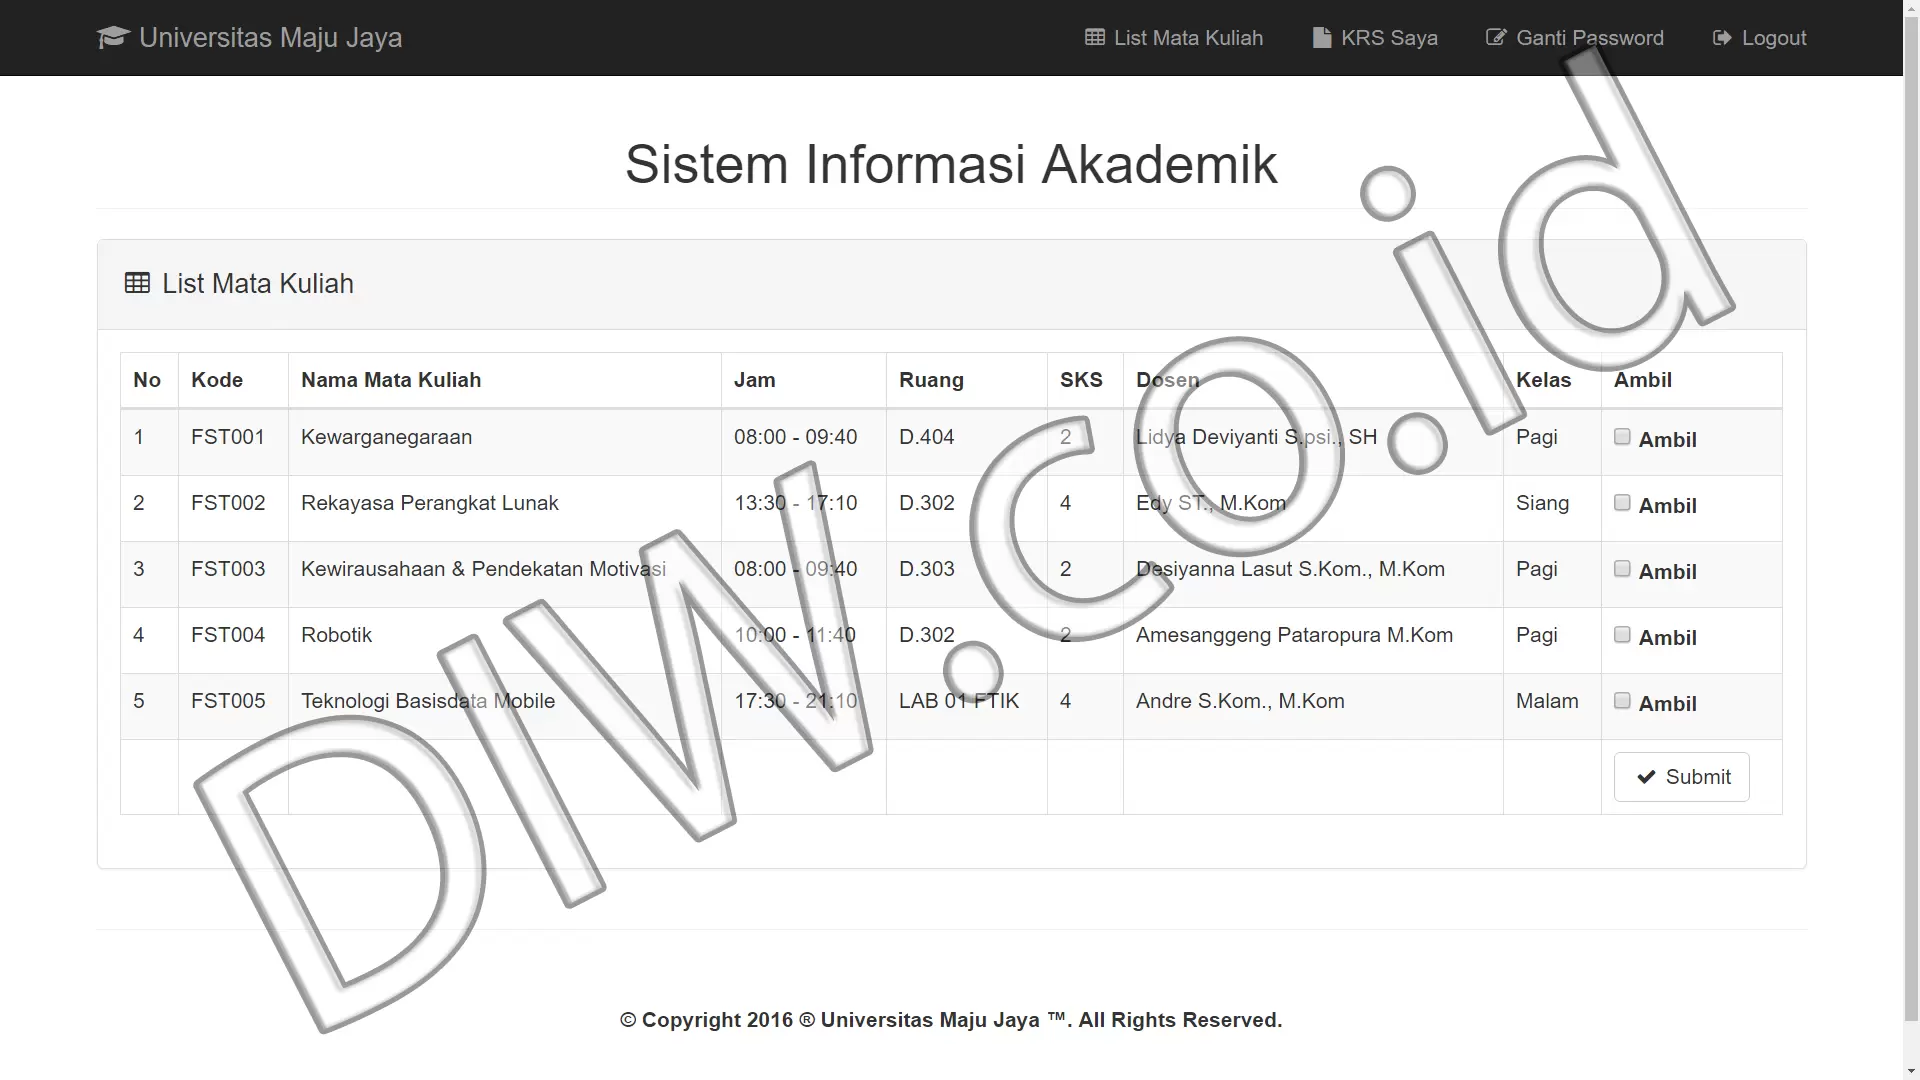Viewport: 1920px width, 1080px height.
Task: Click the graduation cap icon in the navbar
Action: tap(113, 38)
